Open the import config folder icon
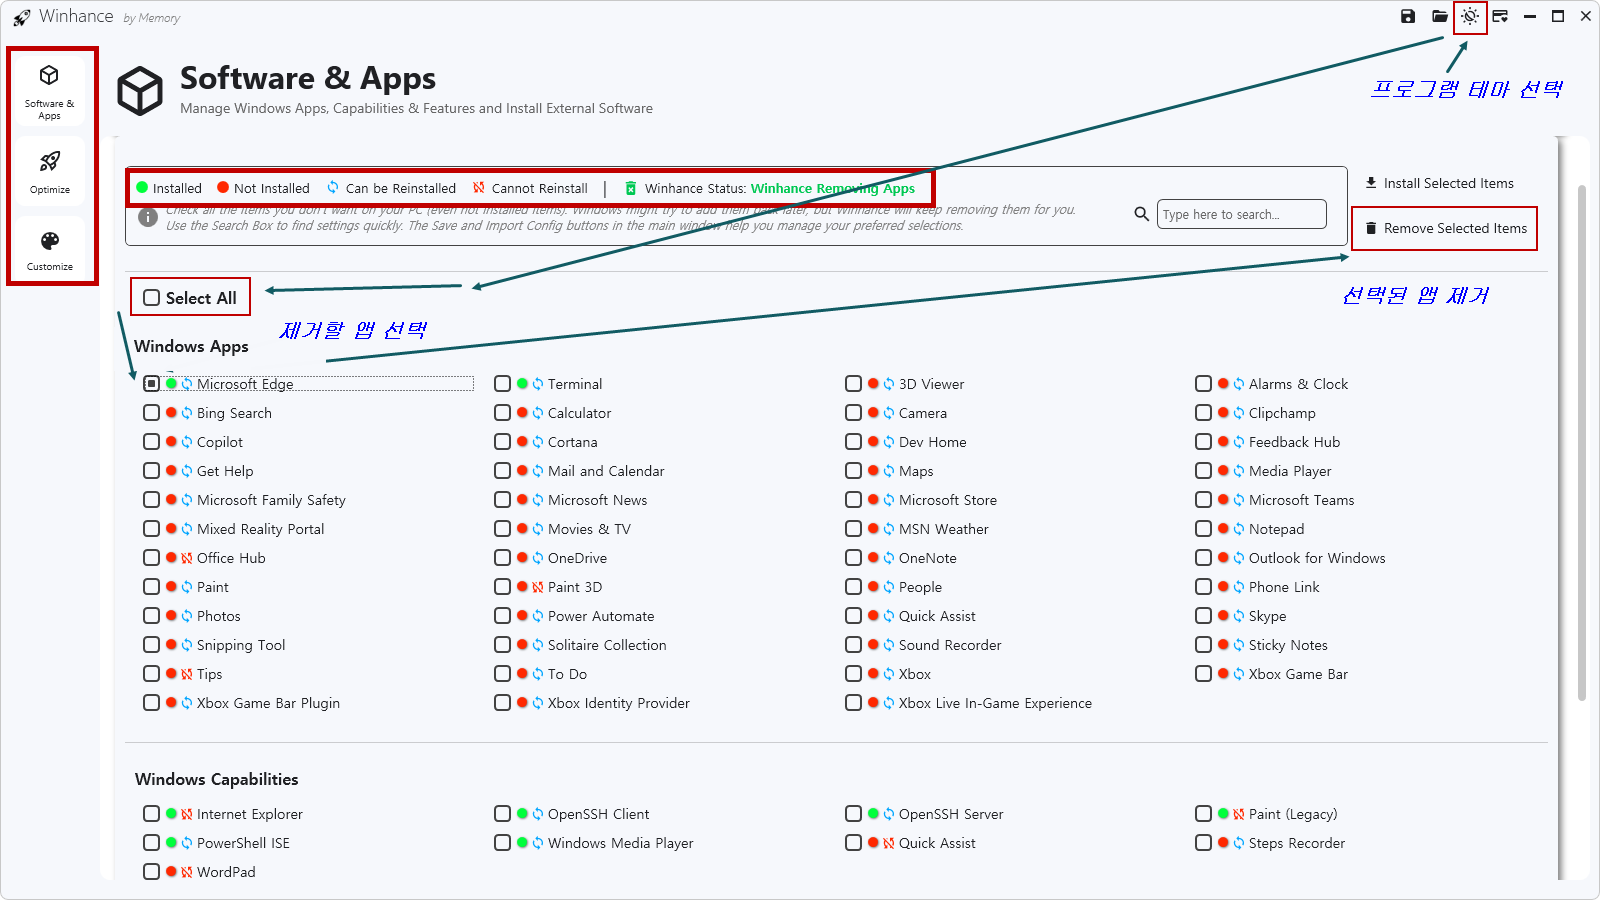This screenshot has height=900, width=1600. click(x=1440, y=16)
